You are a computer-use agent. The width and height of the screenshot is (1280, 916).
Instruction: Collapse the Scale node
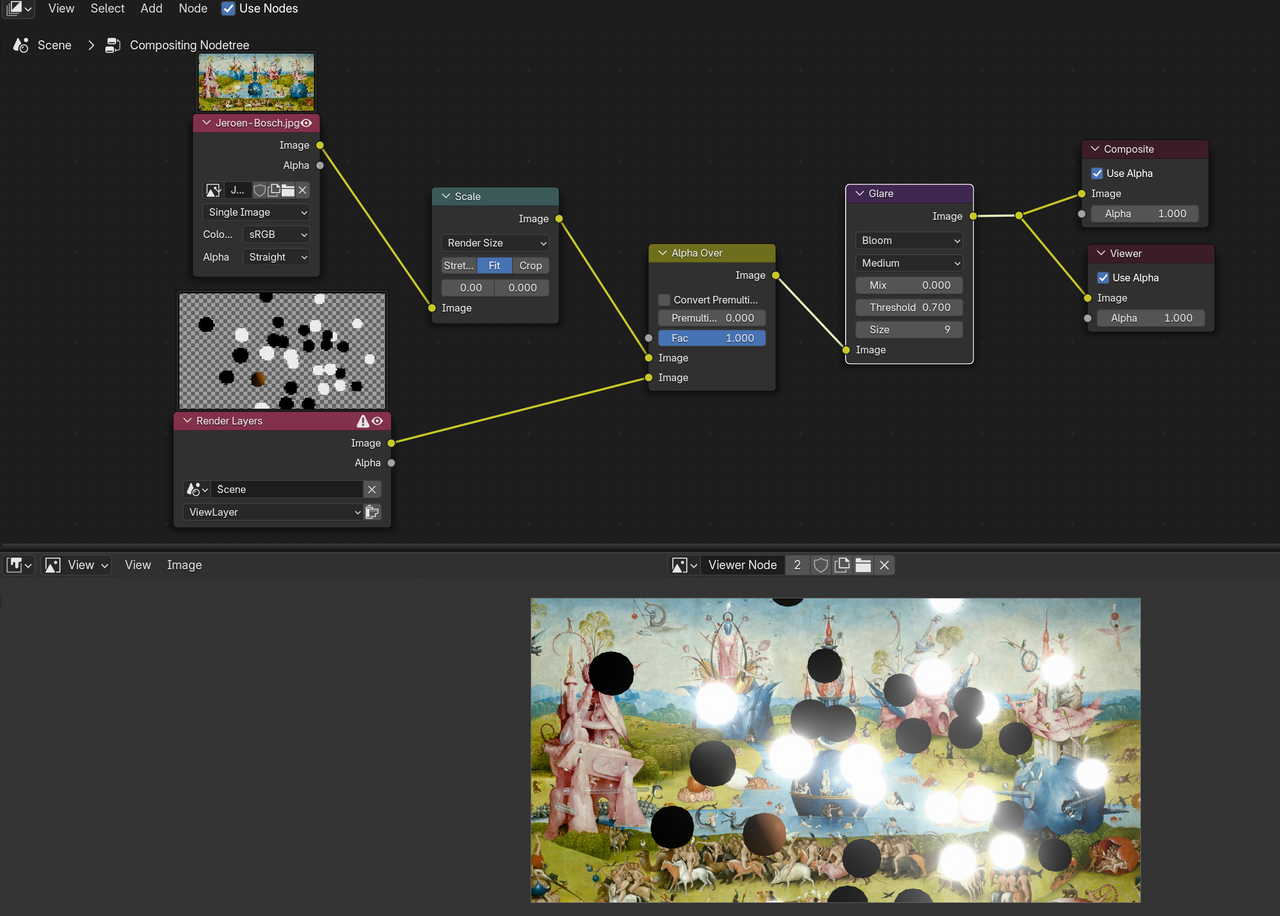446,196
